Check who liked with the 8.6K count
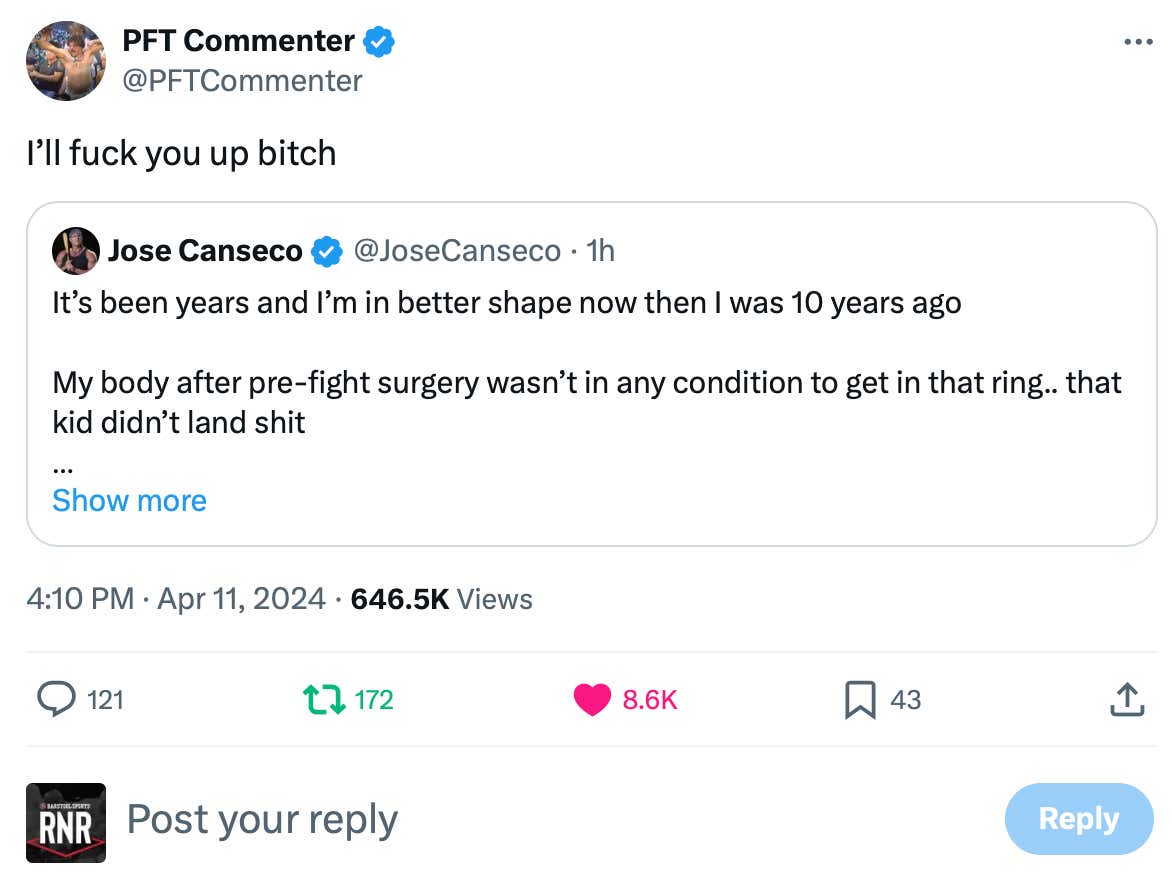The image size is (1172, 890). tap(651, 700)
